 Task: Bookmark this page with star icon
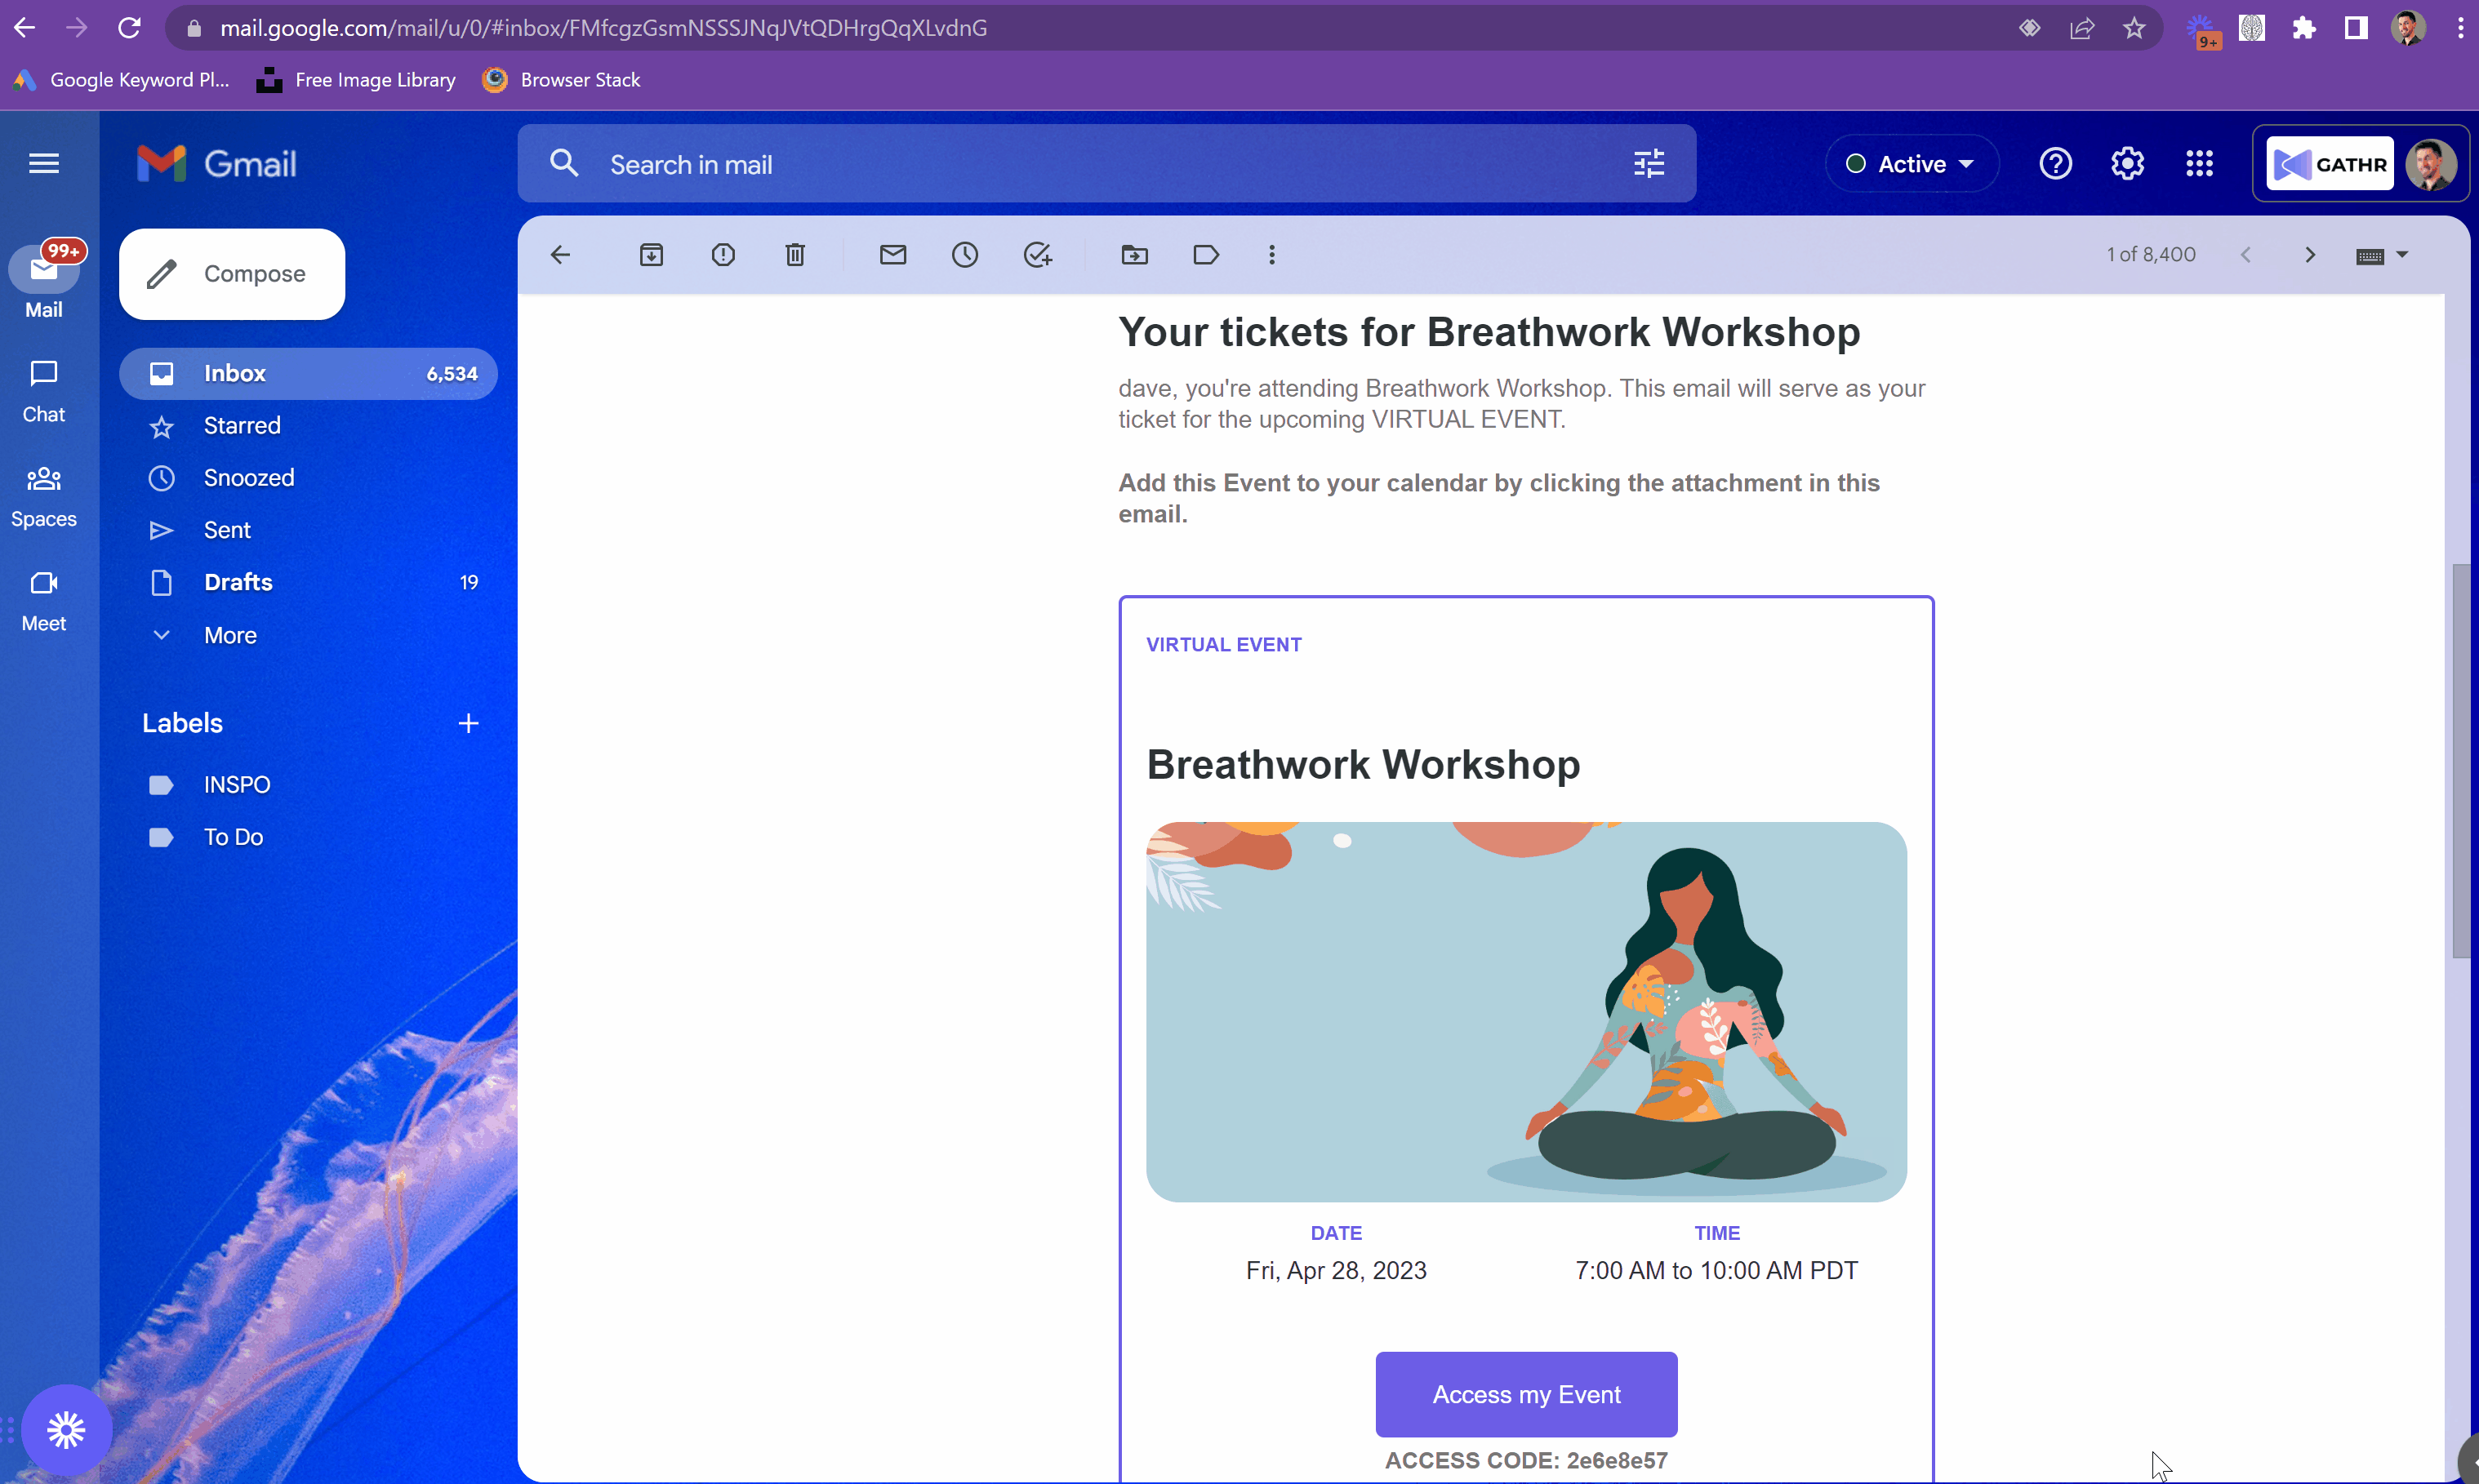click(x=2134, y=28)
